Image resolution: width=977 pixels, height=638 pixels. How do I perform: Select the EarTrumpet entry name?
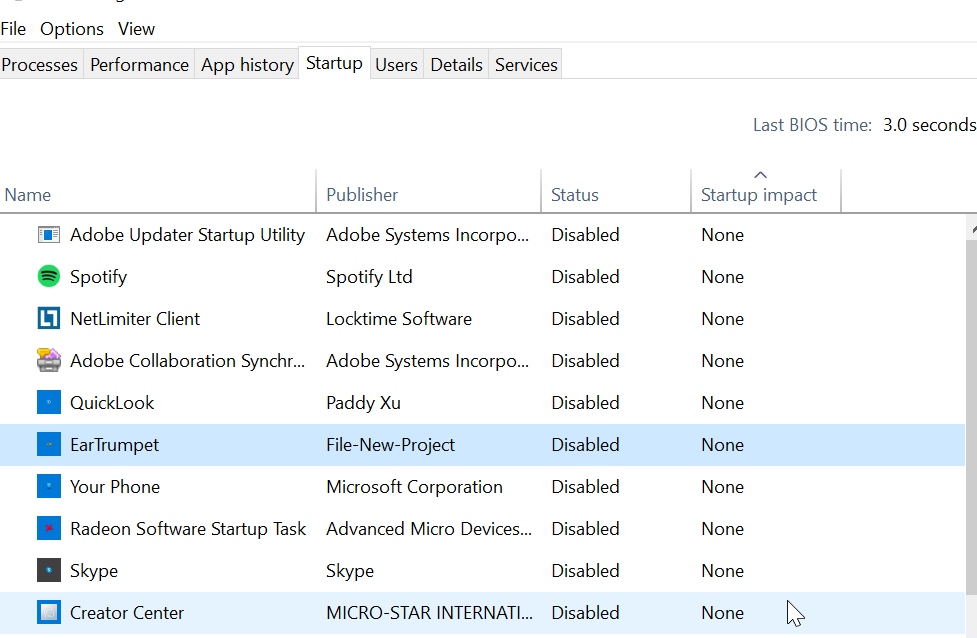coord(115,445)
